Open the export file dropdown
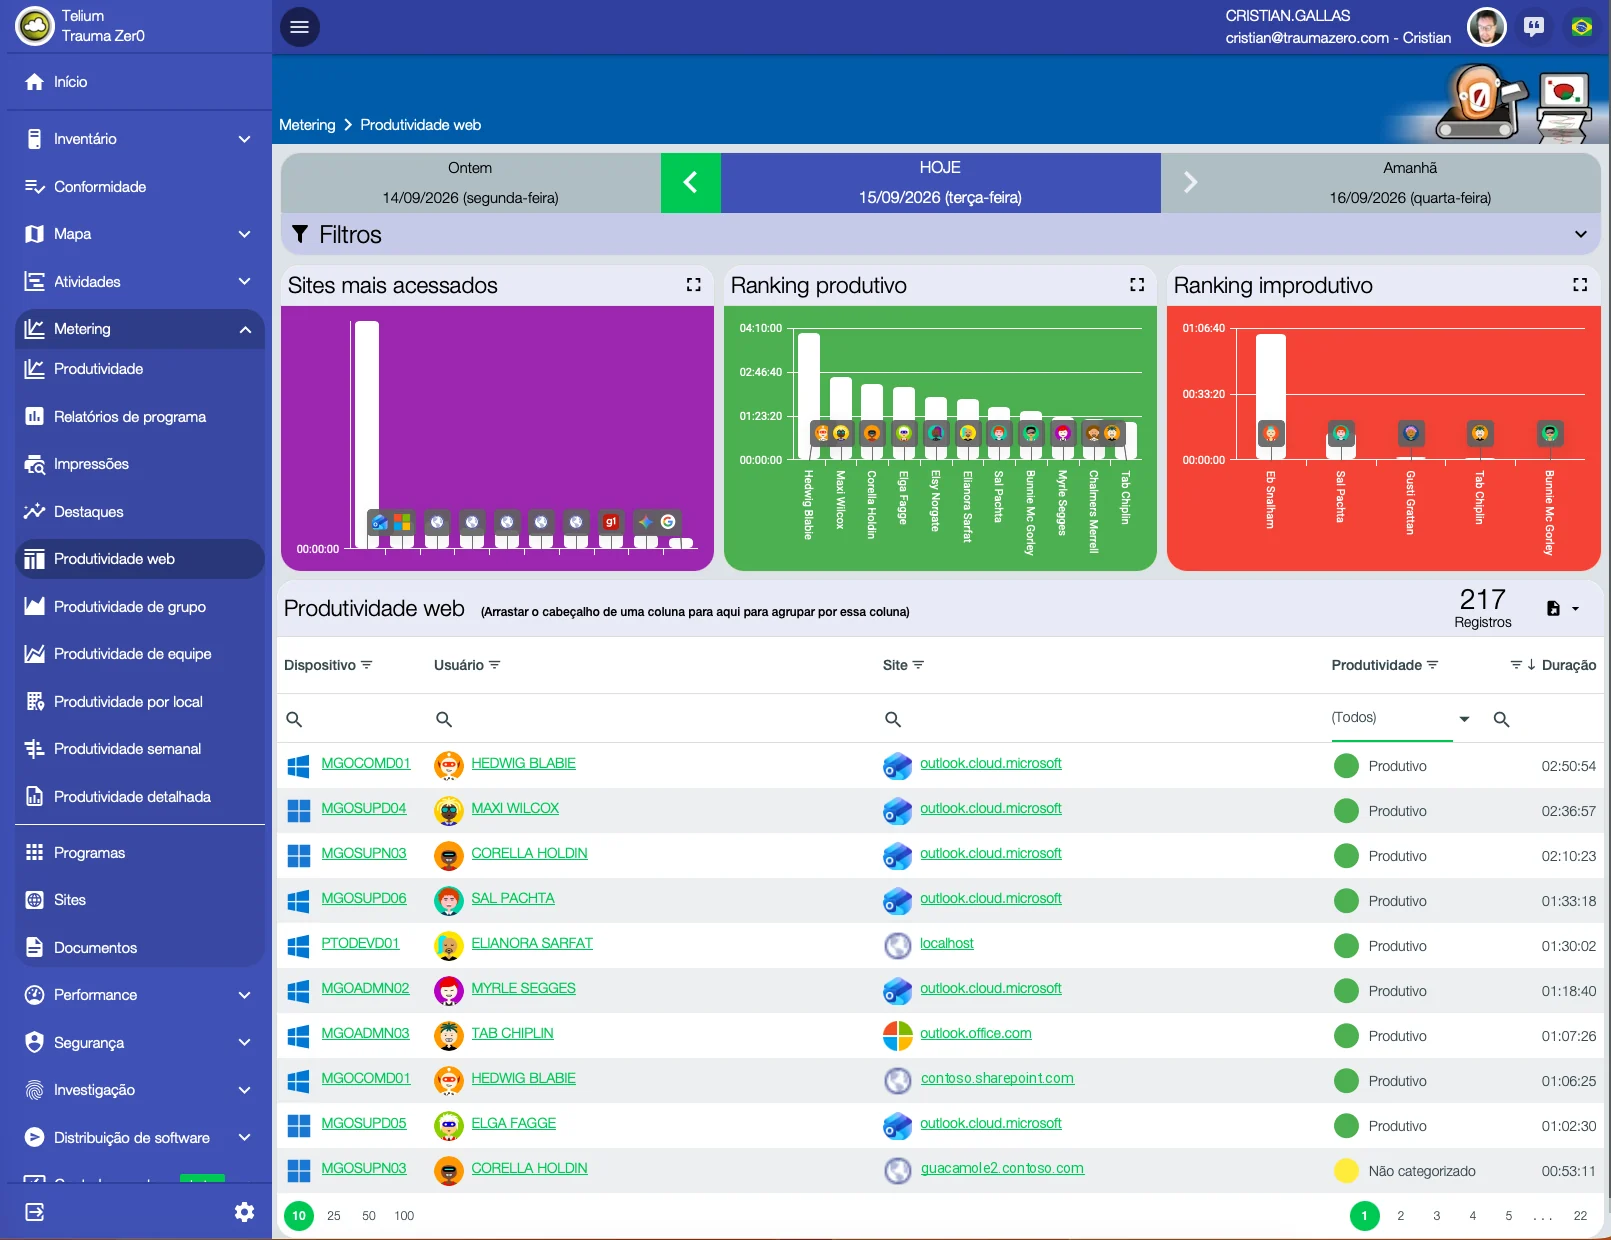Image resolution: width=1611 pixels, height=1240 pixels. click(x=1562, y=608)
